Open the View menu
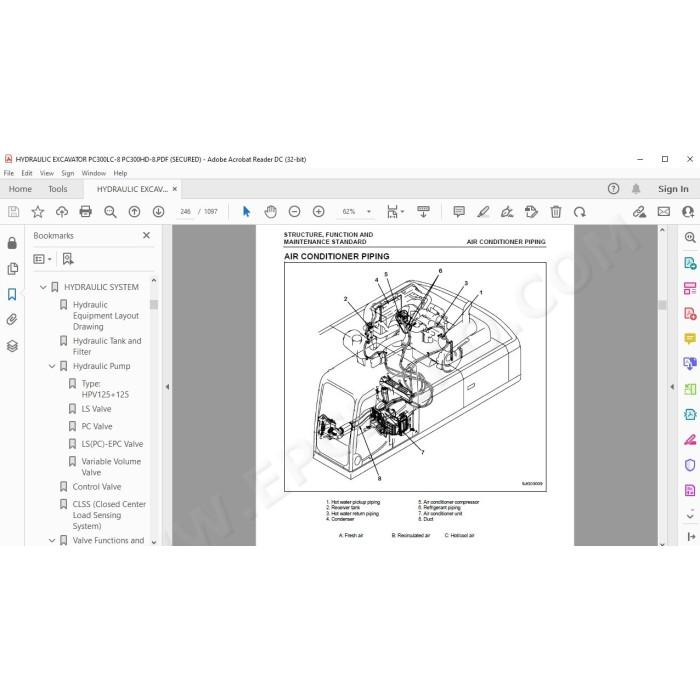The image size is (700, 700). [x=47, y=173]
